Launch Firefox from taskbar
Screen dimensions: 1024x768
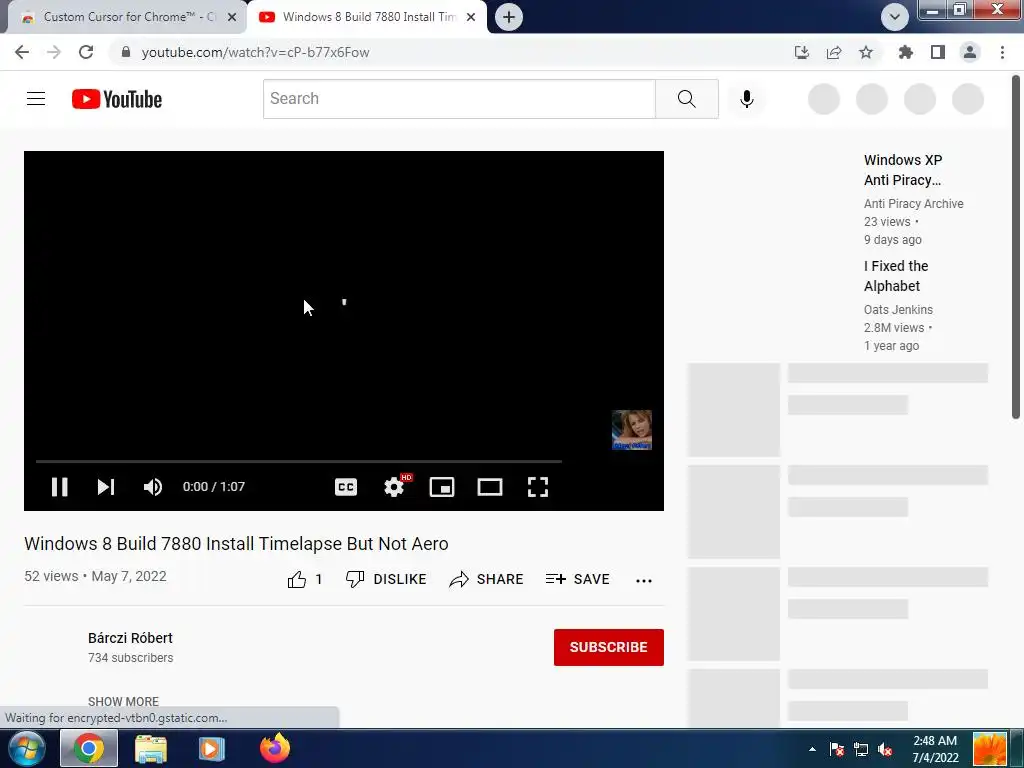point(275,748)
